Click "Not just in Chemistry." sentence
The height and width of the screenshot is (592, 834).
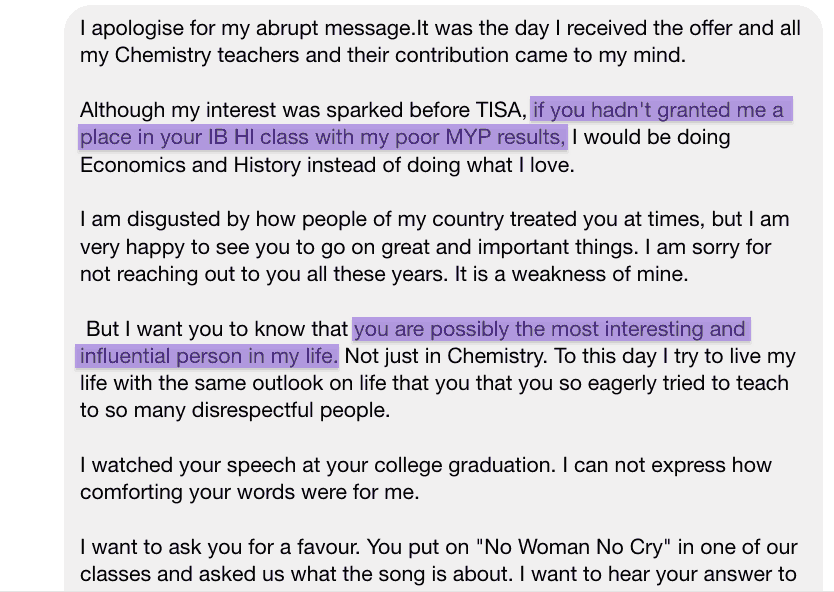pos(446,356)
